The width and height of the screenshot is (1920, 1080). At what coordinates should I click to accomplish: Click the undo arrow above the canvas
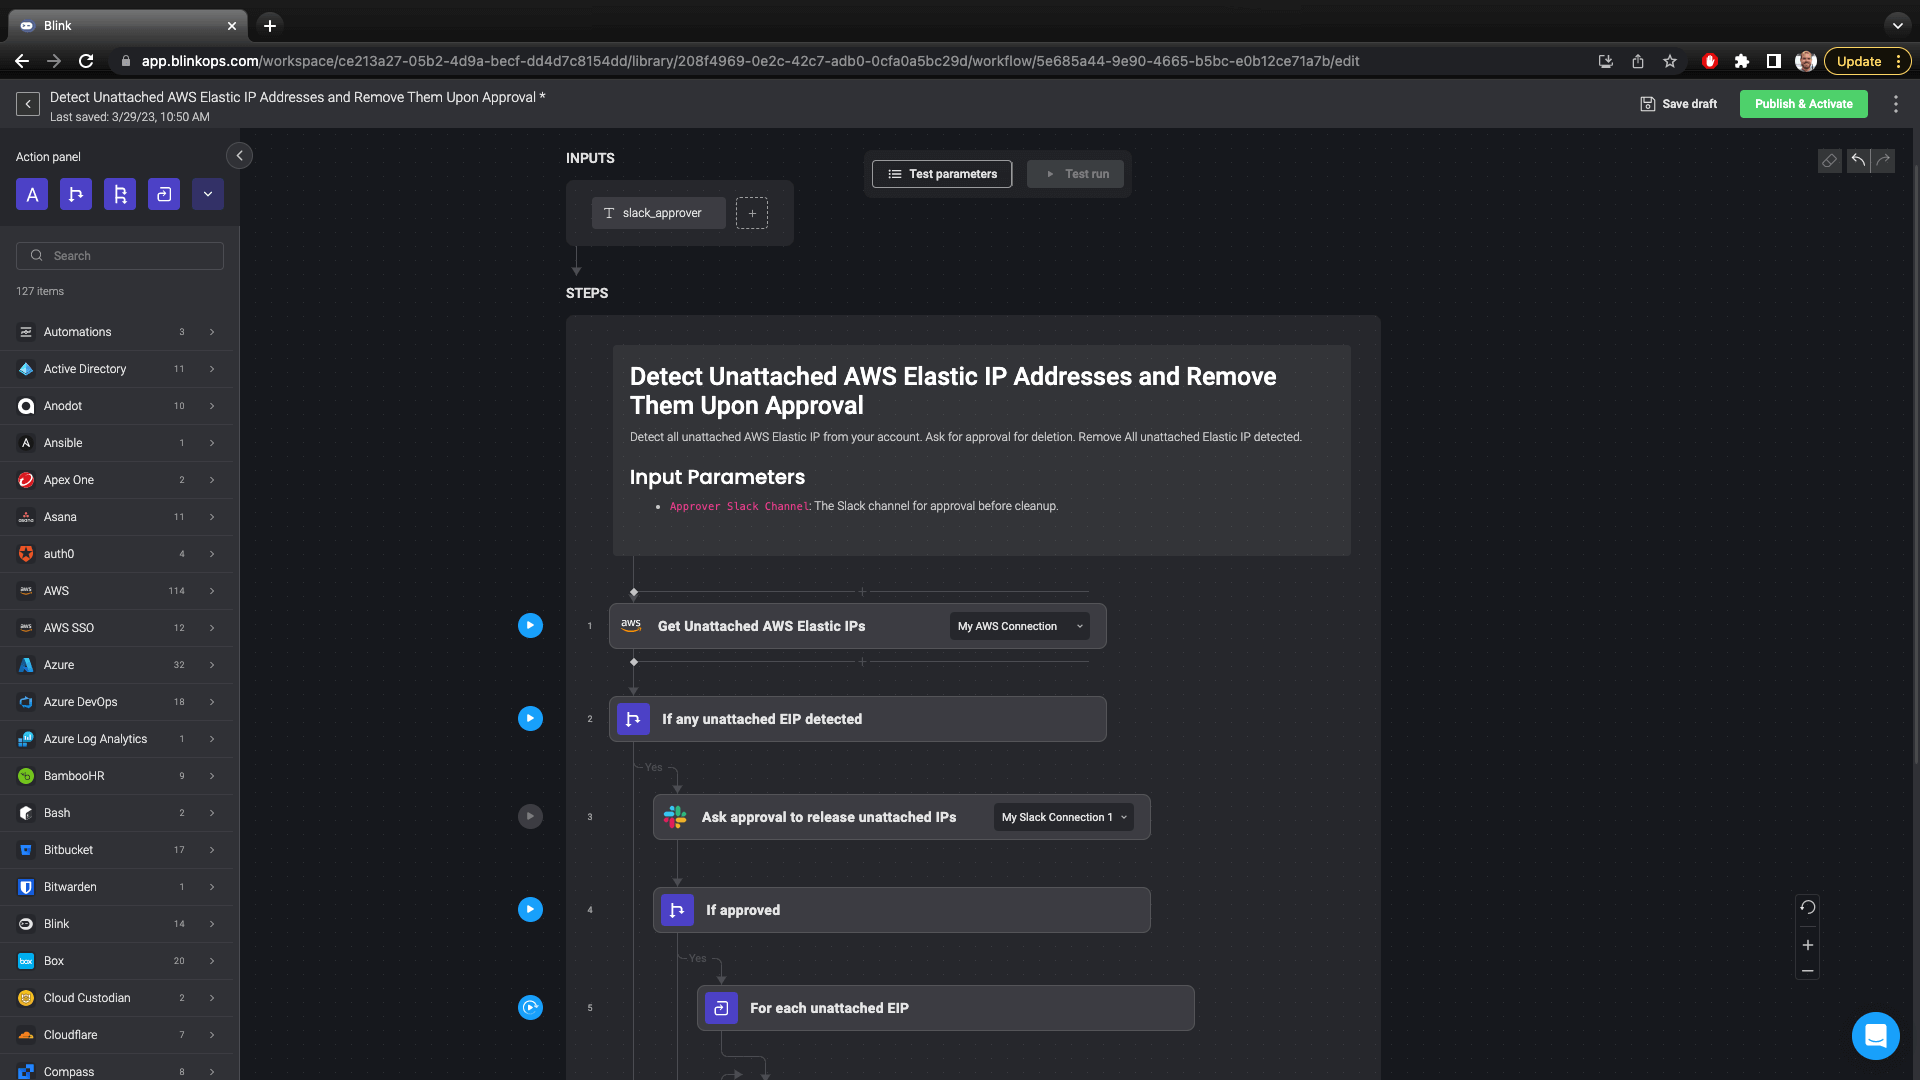pyautogui.click(x=1857, y=160)
